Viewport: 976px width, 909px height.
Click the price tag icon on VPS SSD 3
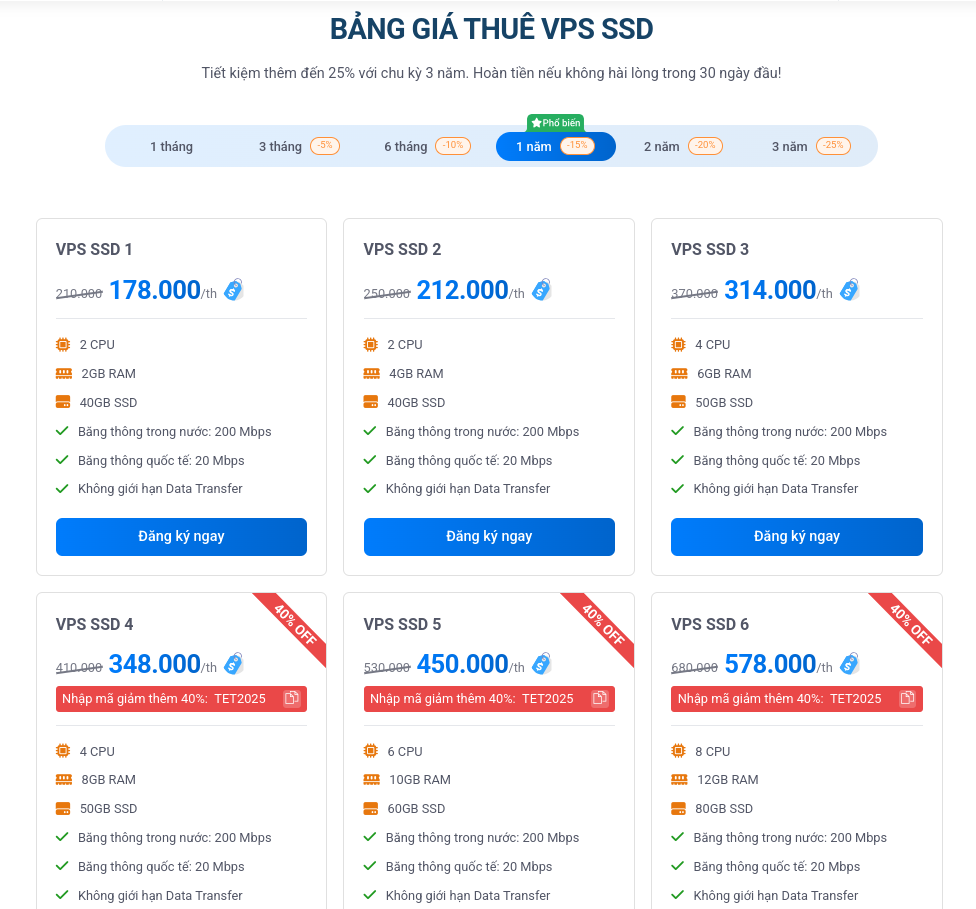pos(849,290)
